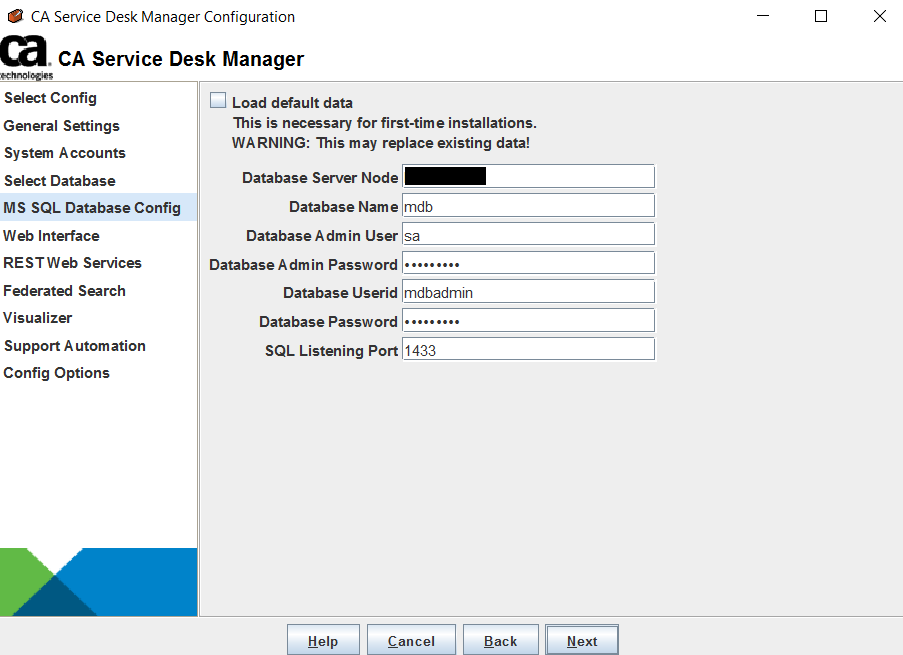
Task: Open Select Database step
Action: click(x=60, y=181)
